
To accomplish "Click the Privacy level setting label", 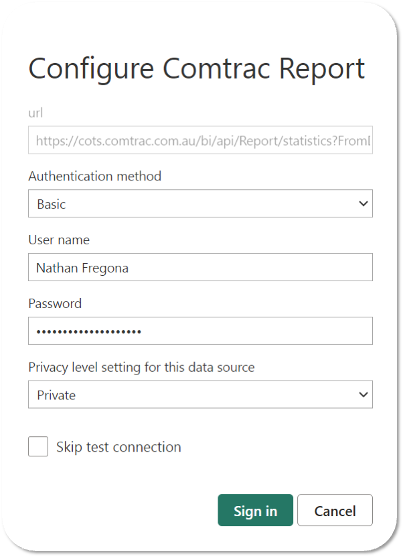I will pos(142,367).
